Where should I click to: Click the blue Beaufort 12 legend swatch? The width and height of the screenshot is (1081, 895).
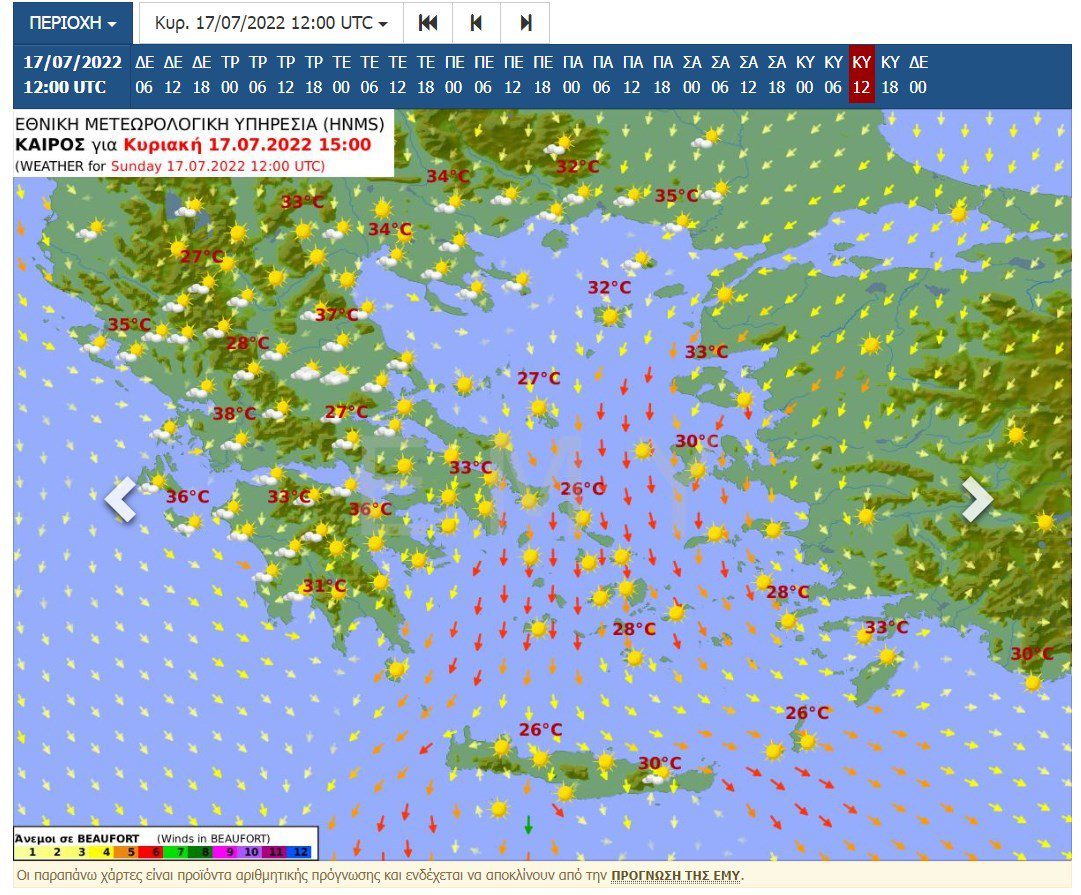pos(303,851)
